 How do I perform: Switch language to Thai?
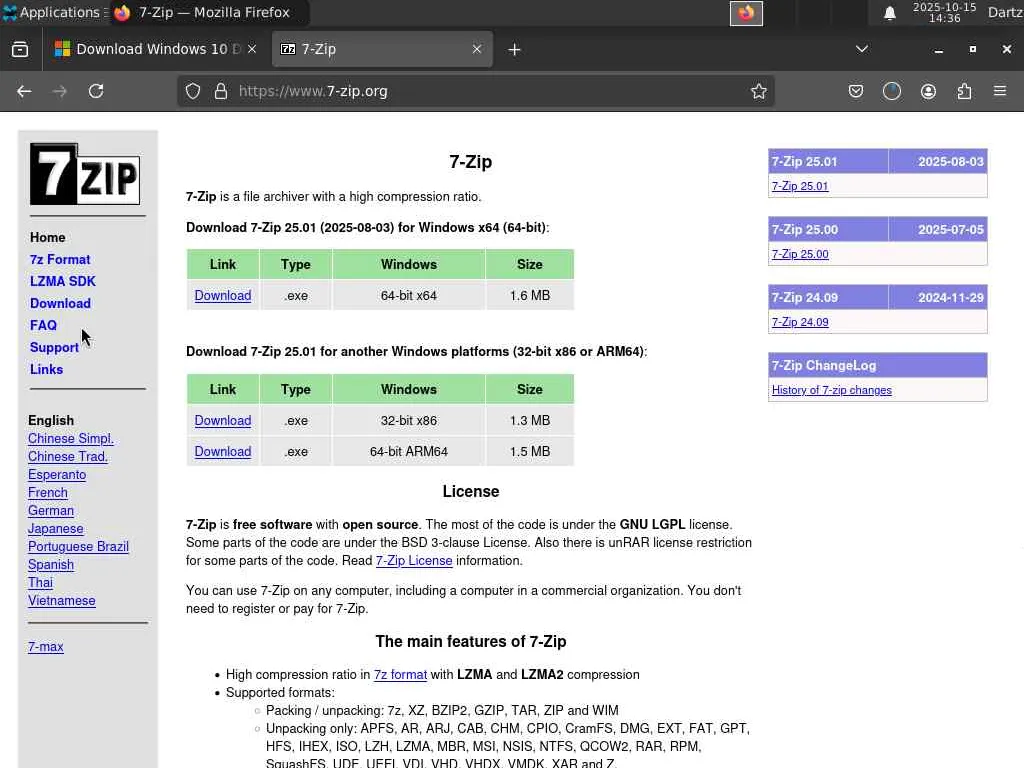coord(40,583)
